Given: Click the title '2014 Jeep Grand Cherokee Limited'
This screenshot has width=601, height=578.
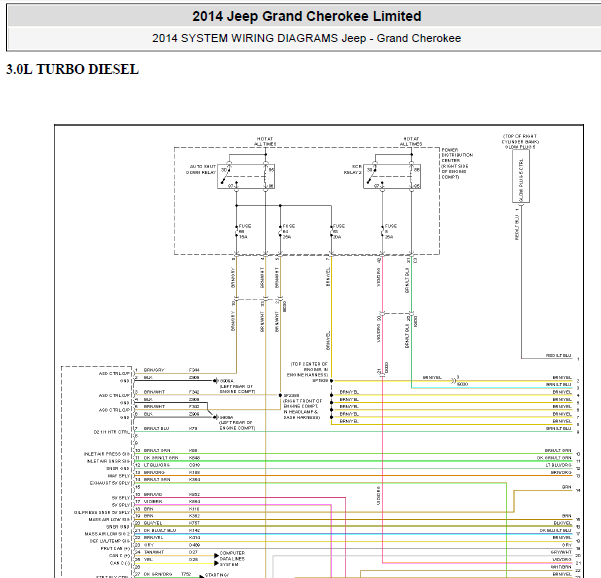Looking at the screenshot, I should (x=307, y=16).
